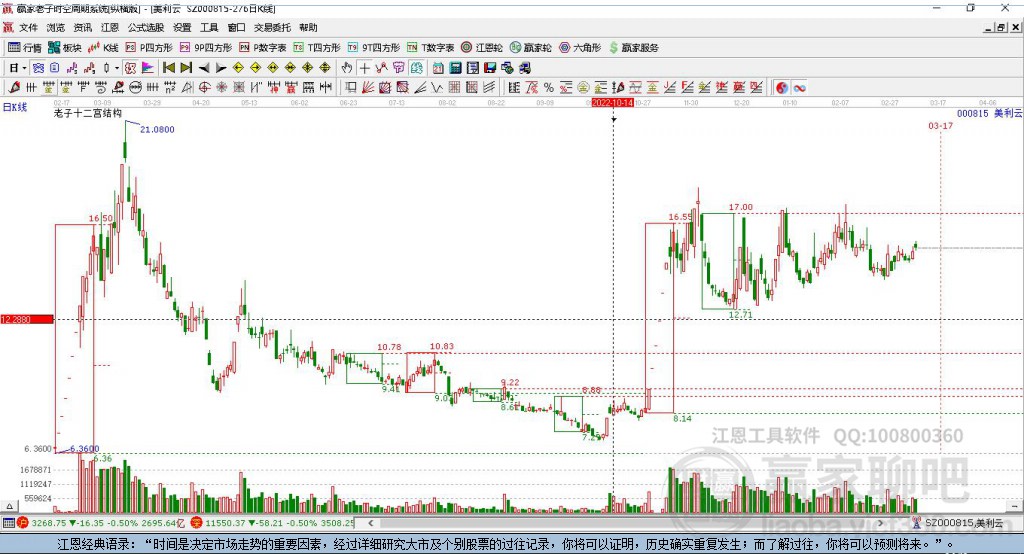Open the 行情 market quotes view
1024x554 pixels.
coord(24,48)
